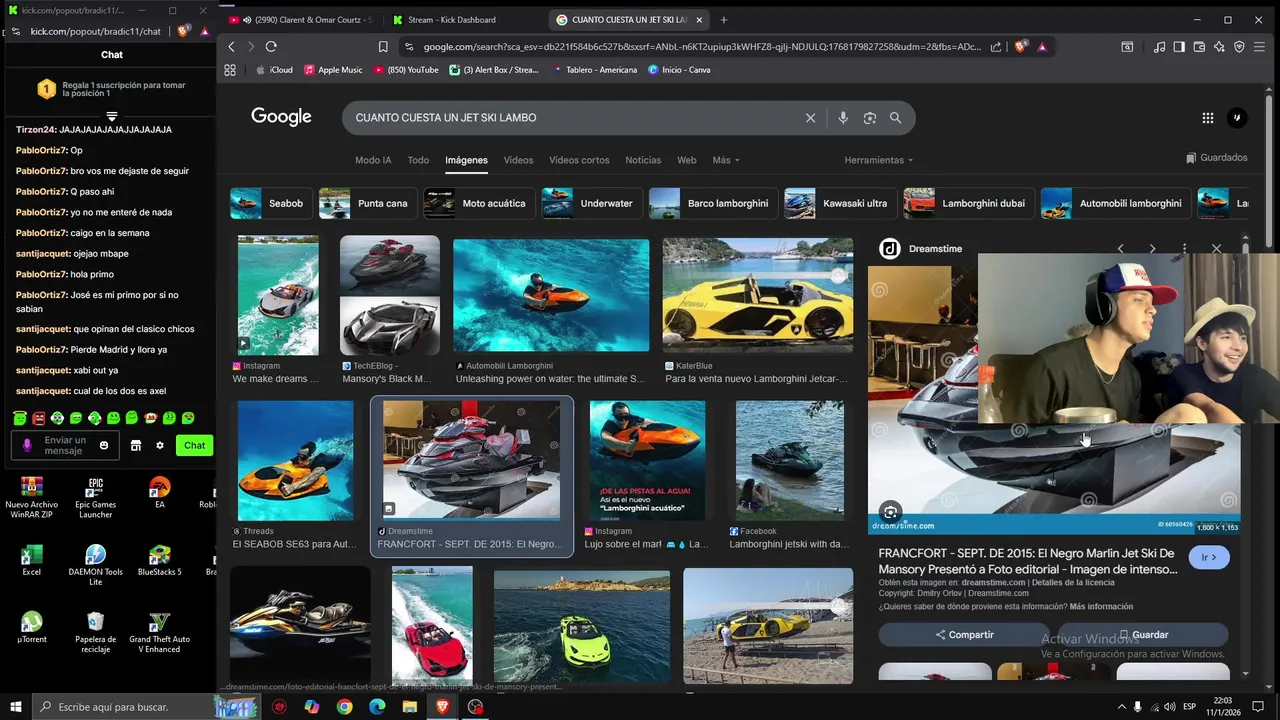1280x720 pixels.
Task: Open the share link icon in address bar
Action: 996,46
